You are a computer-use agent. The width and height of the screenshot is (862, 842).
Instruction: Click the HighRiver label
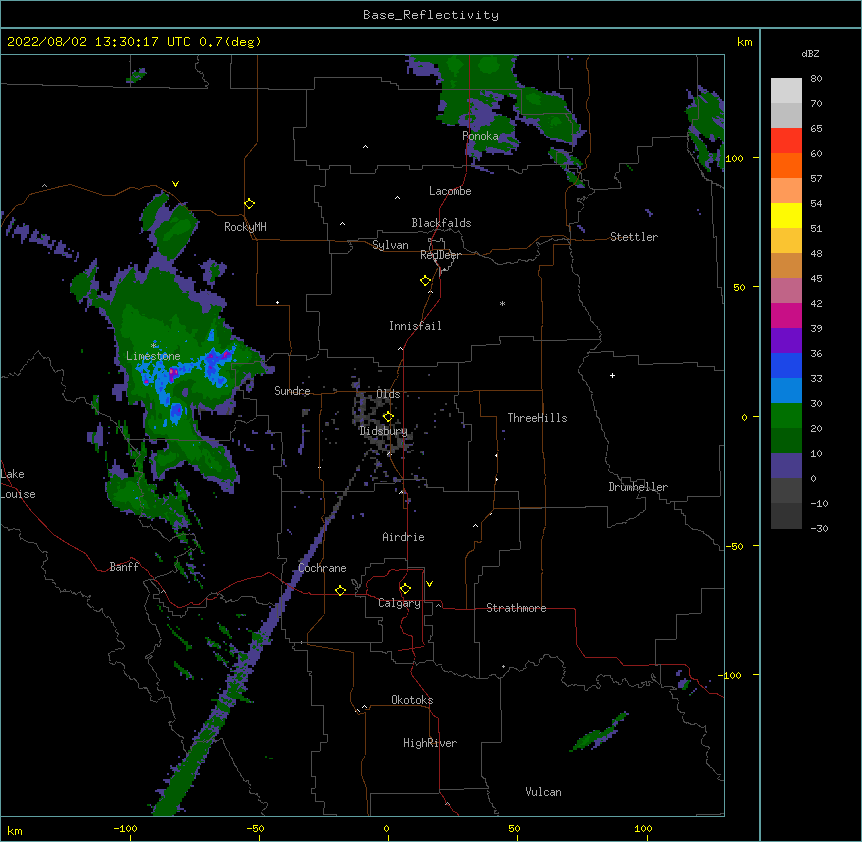(x=430, y=743)
